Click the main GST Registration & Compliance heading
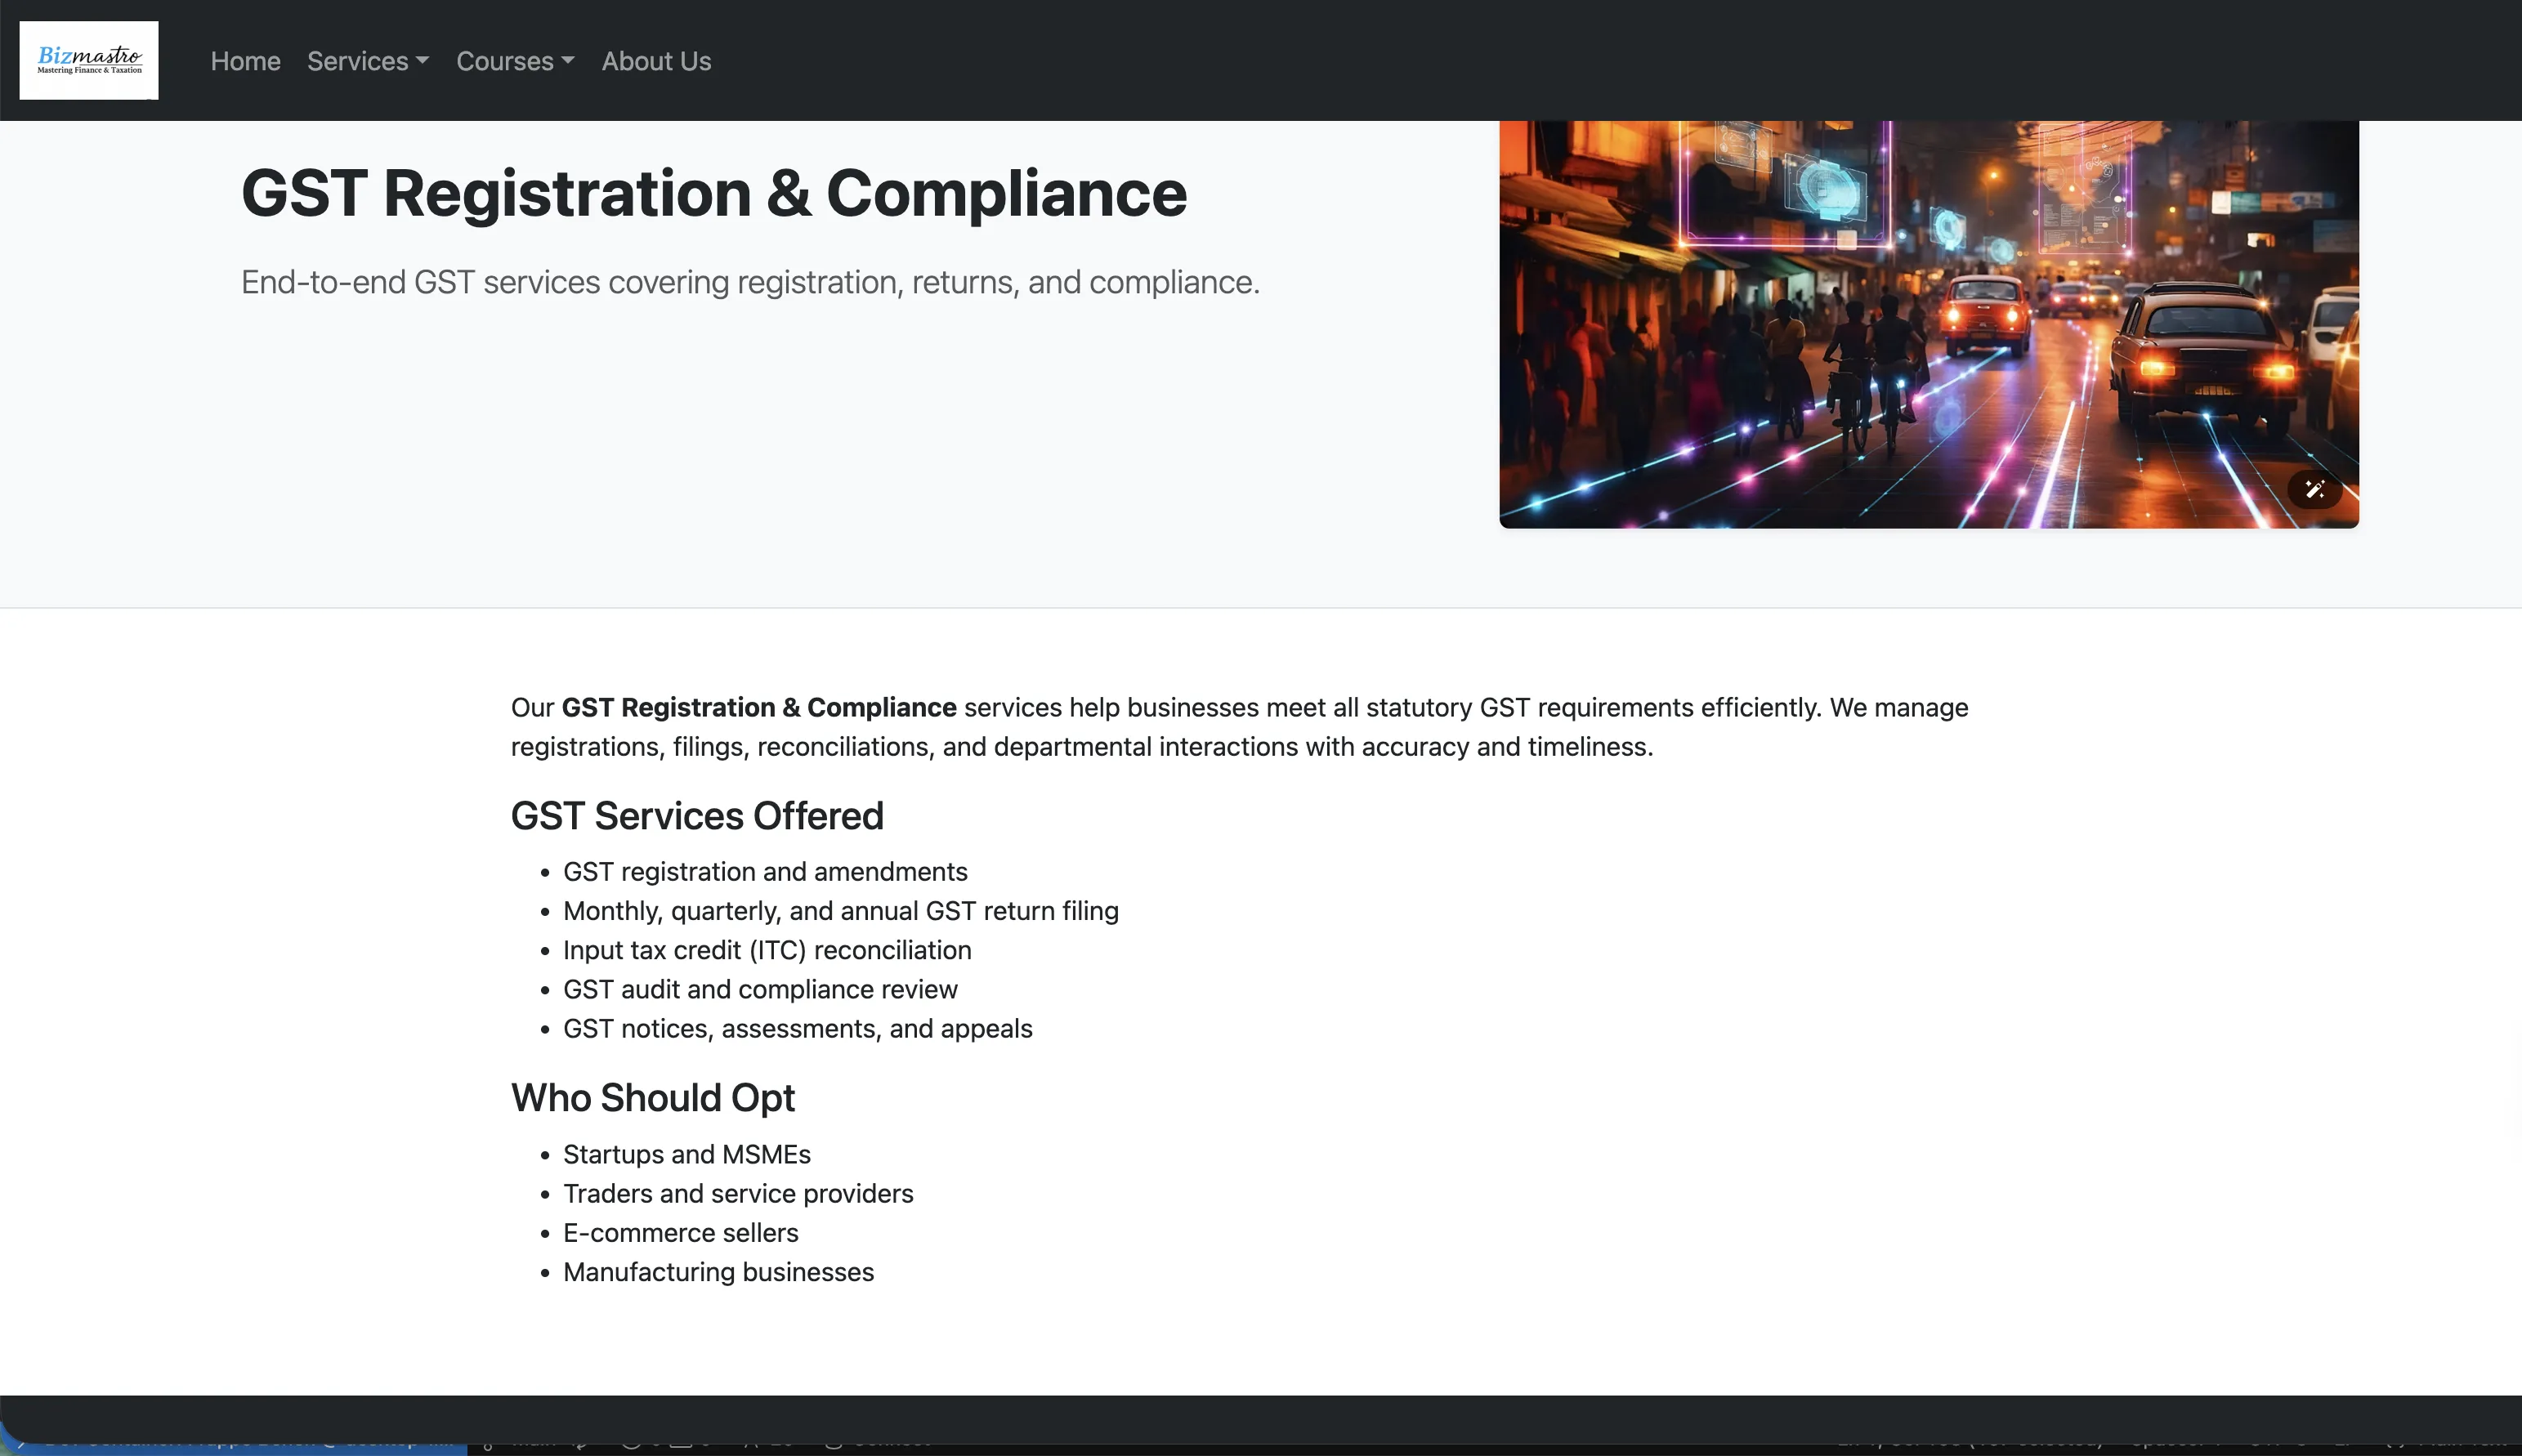 click(x=713, y=193)
